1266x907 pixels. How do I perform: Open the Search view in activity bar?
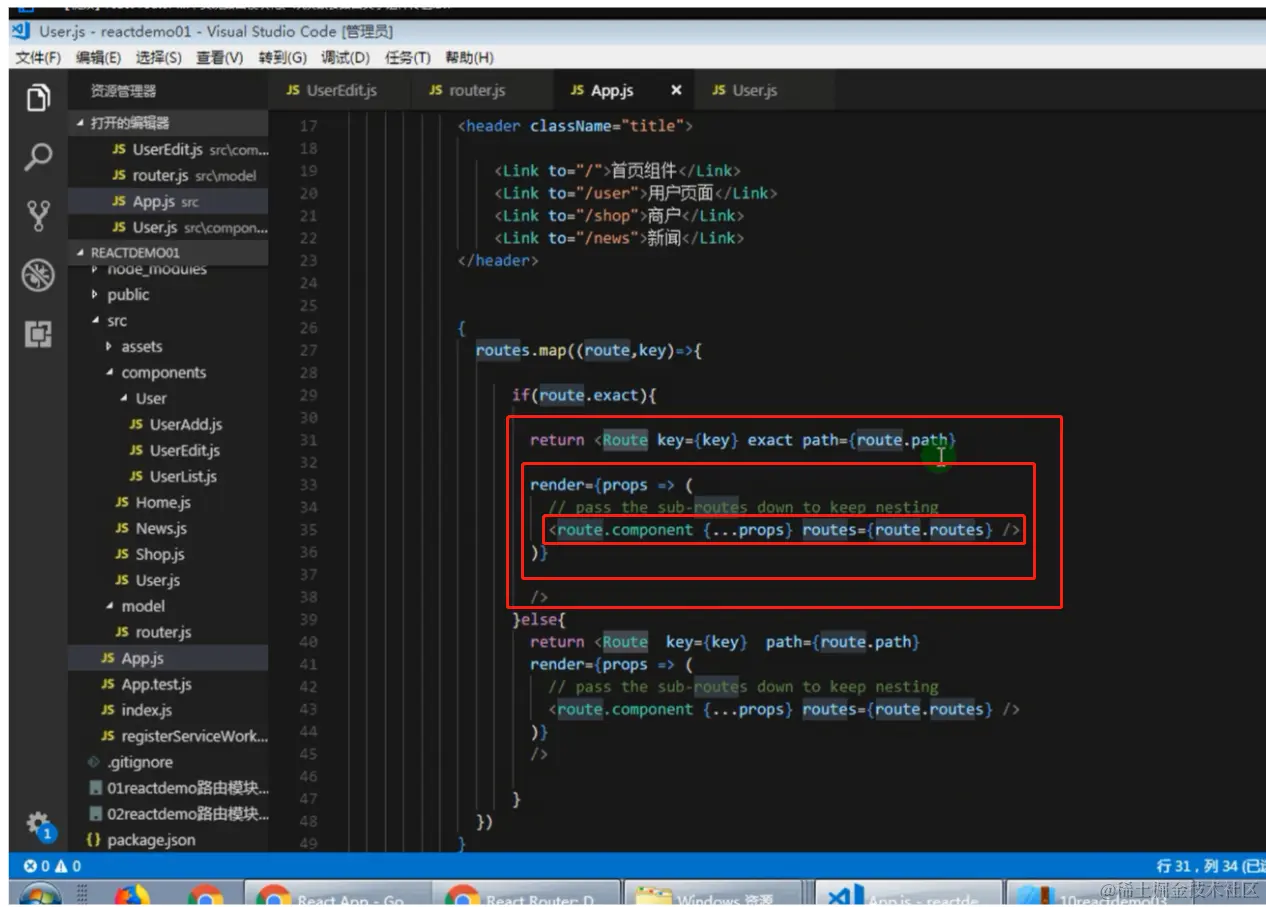coord(38,157)
